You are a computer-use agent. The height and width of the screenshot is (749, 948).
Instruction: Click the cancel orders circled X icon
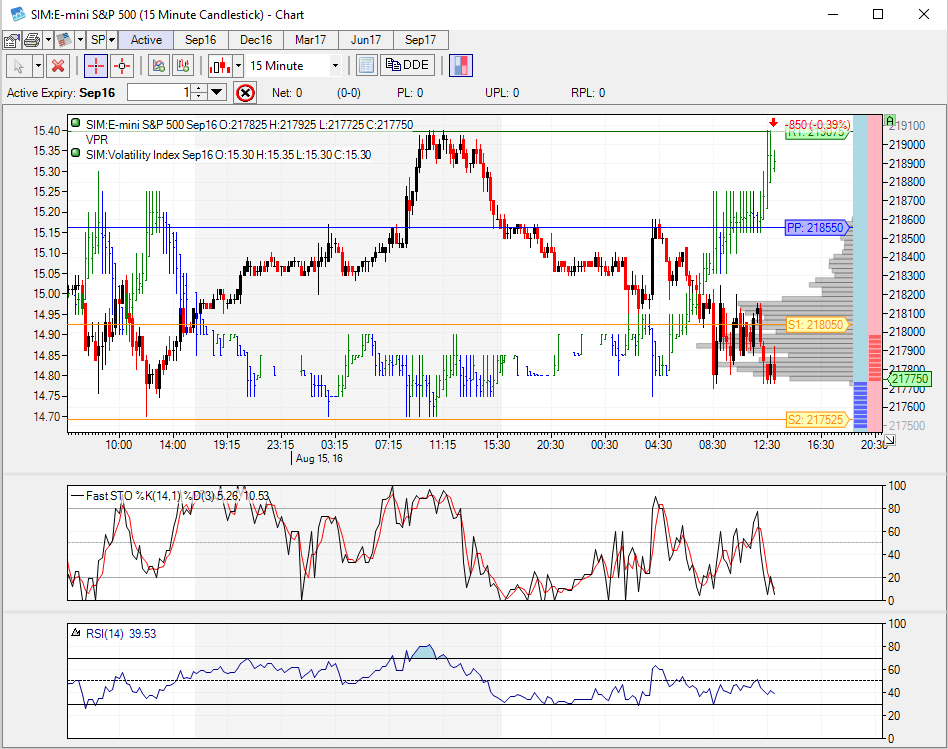coord(245,93)
